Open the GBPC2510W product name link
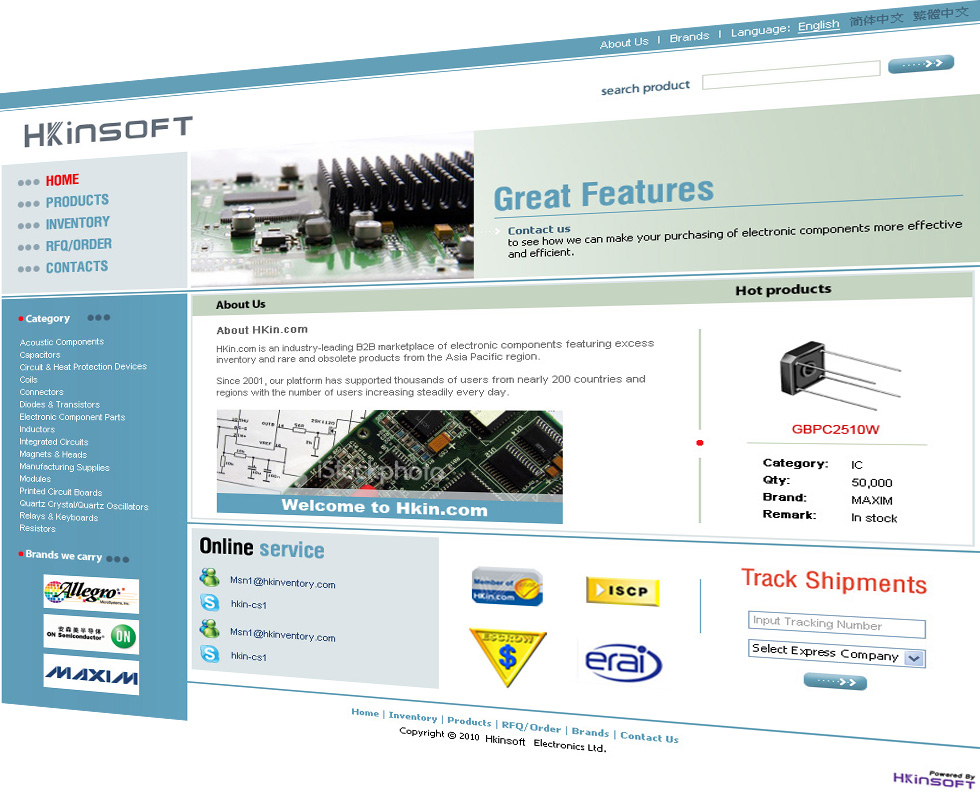980x796 pixels. coord(836,429)
